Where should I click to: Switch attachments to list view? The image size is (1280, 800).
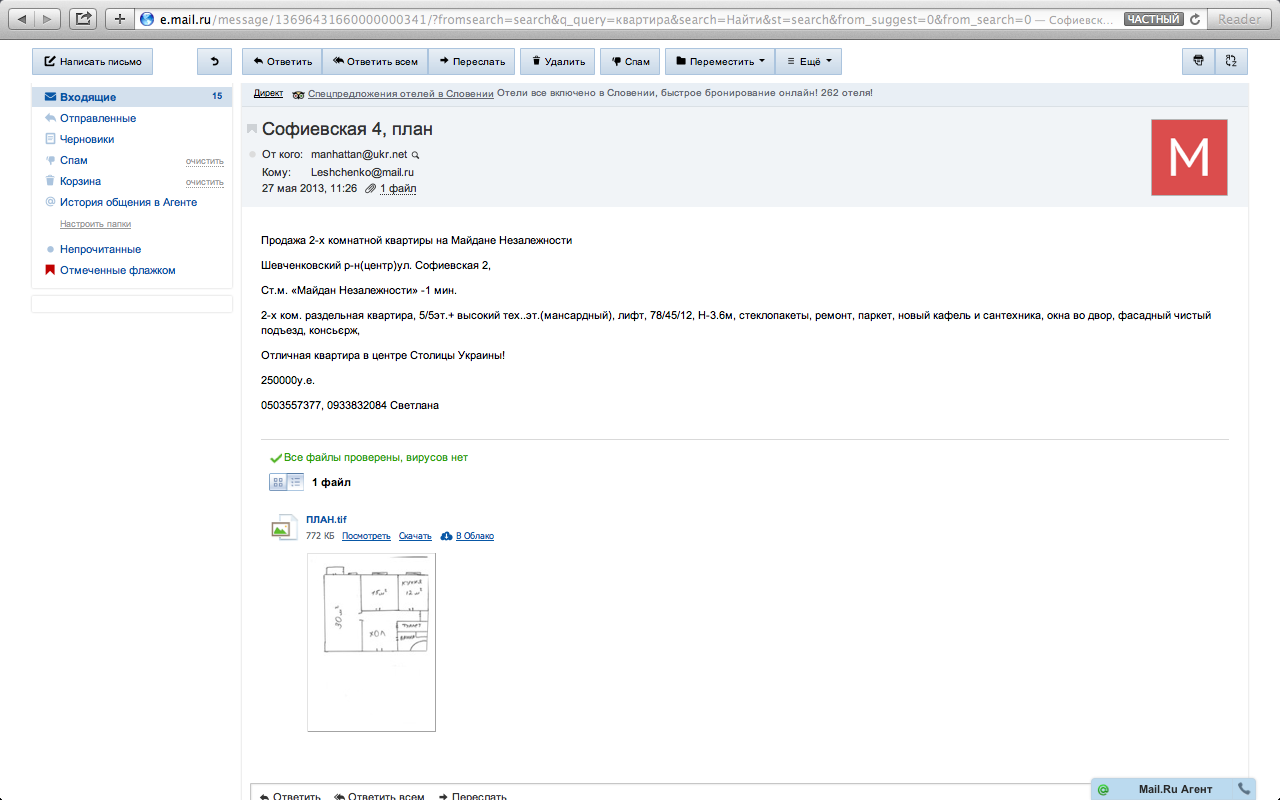pyautogui.click(x=295, y=482)
